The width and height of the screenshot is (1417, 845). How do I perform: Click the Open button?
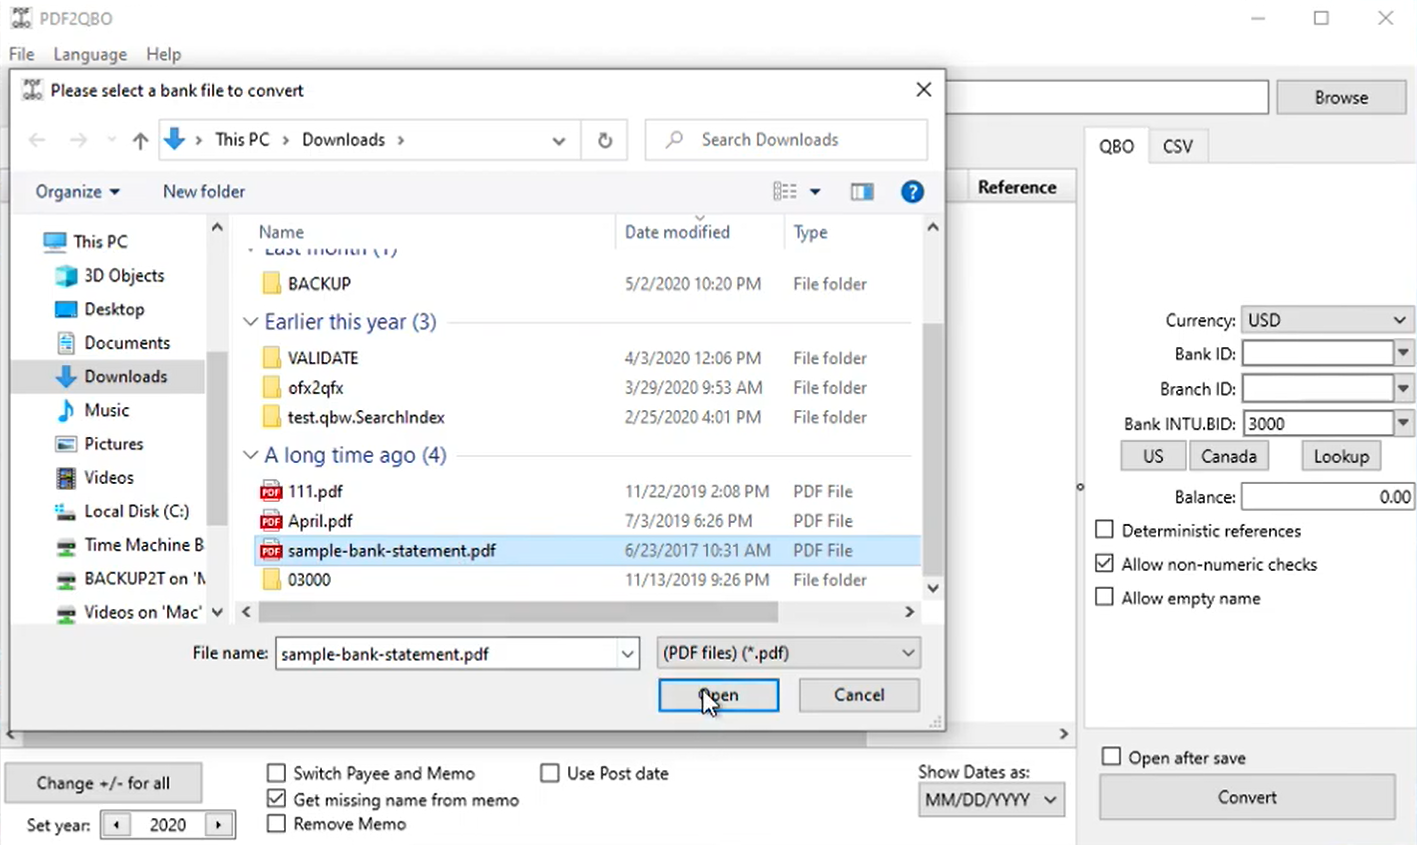click(718, 695)
